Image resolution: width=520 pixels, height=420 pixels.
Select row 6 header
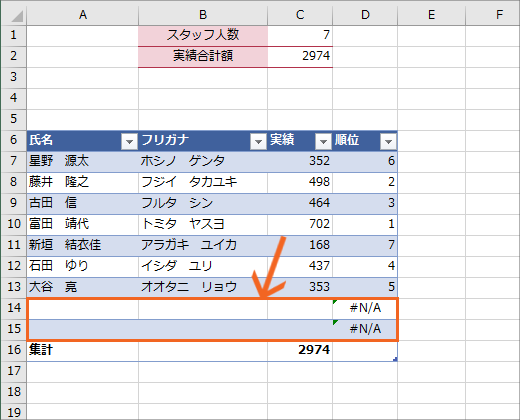pyautogui.click(x=13, y=140)
